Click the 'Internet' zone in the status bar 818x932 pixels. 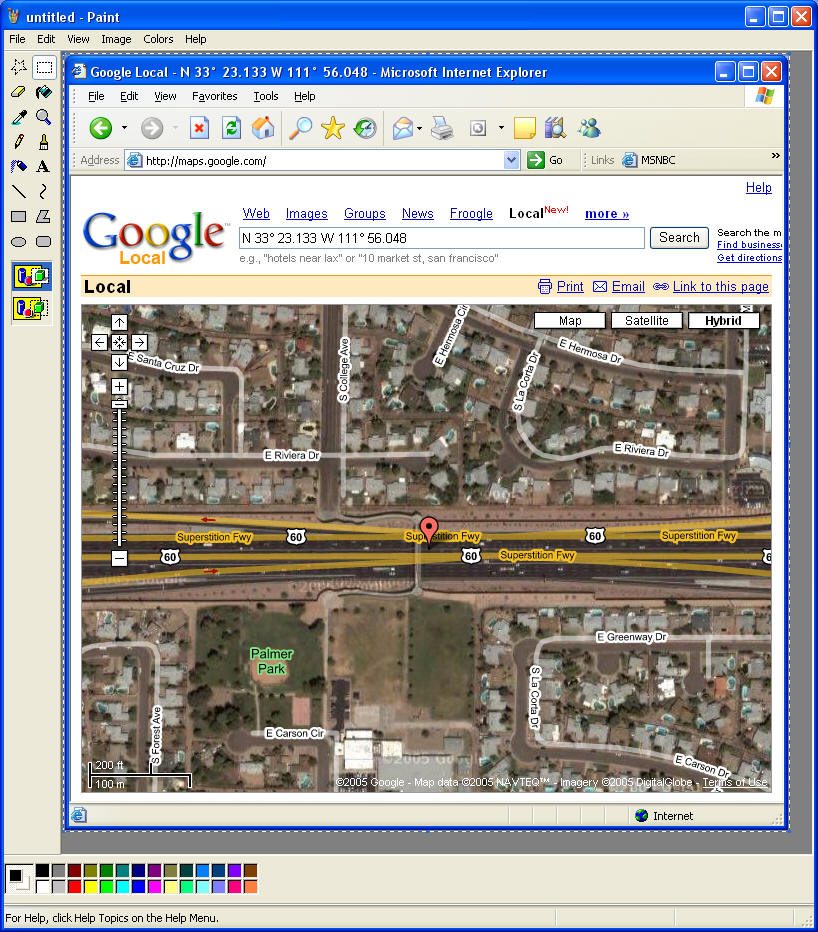click(665, 816)
